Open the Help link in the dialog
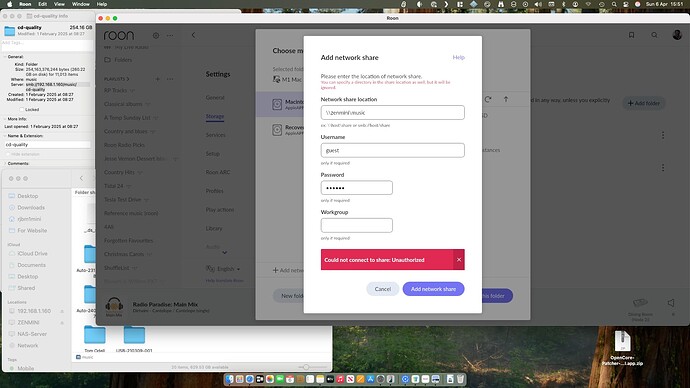 click(x=459, y=57)
